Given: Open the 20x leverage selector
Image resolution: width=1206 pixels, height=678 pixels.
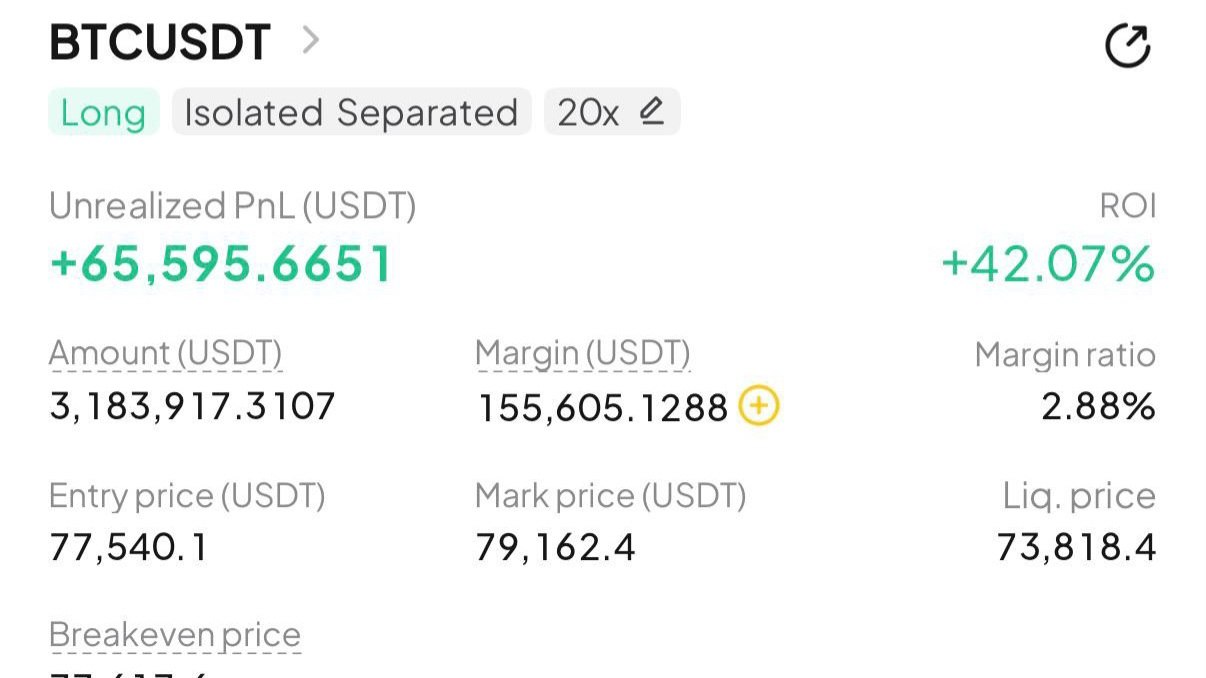Looking at the screenshot, I should tap(612, 112).
